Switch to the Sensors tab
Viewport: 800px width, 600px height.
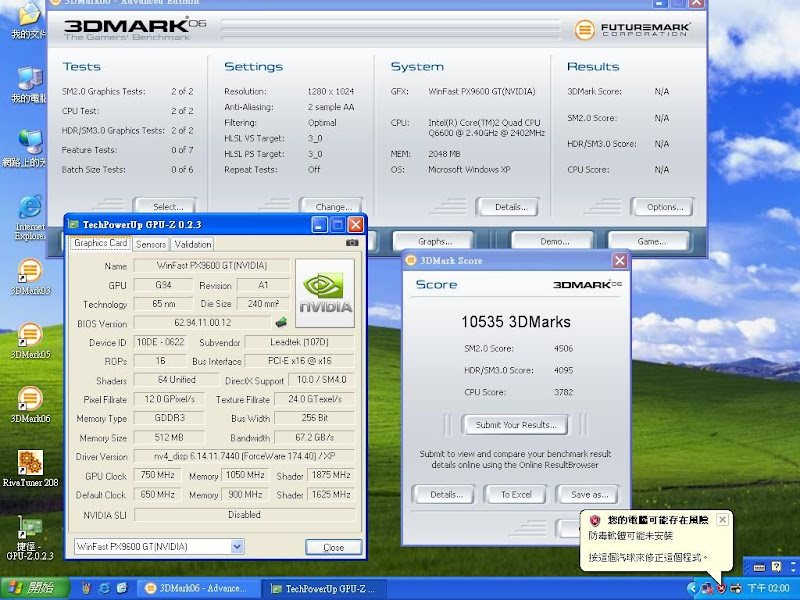(151, 244)
